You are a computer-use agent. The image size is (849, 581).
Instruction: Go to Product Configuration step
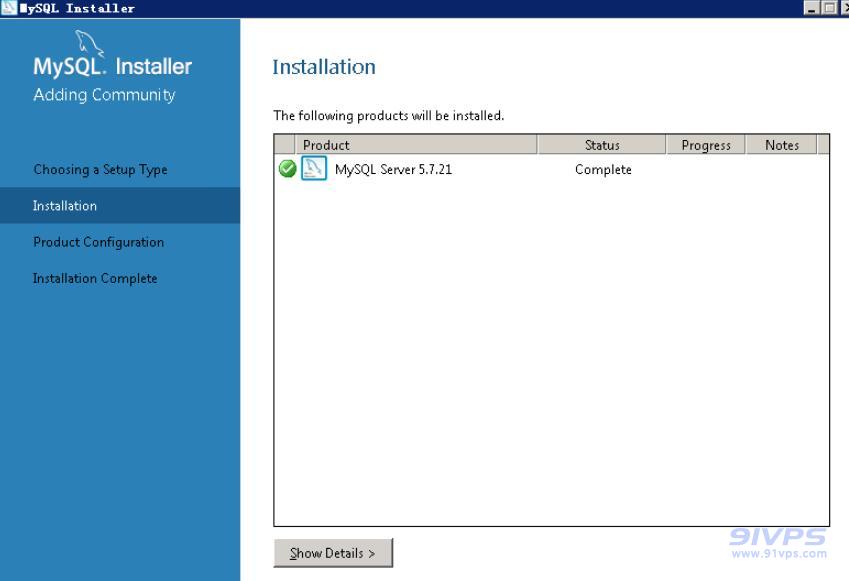[x=99, y=242]
